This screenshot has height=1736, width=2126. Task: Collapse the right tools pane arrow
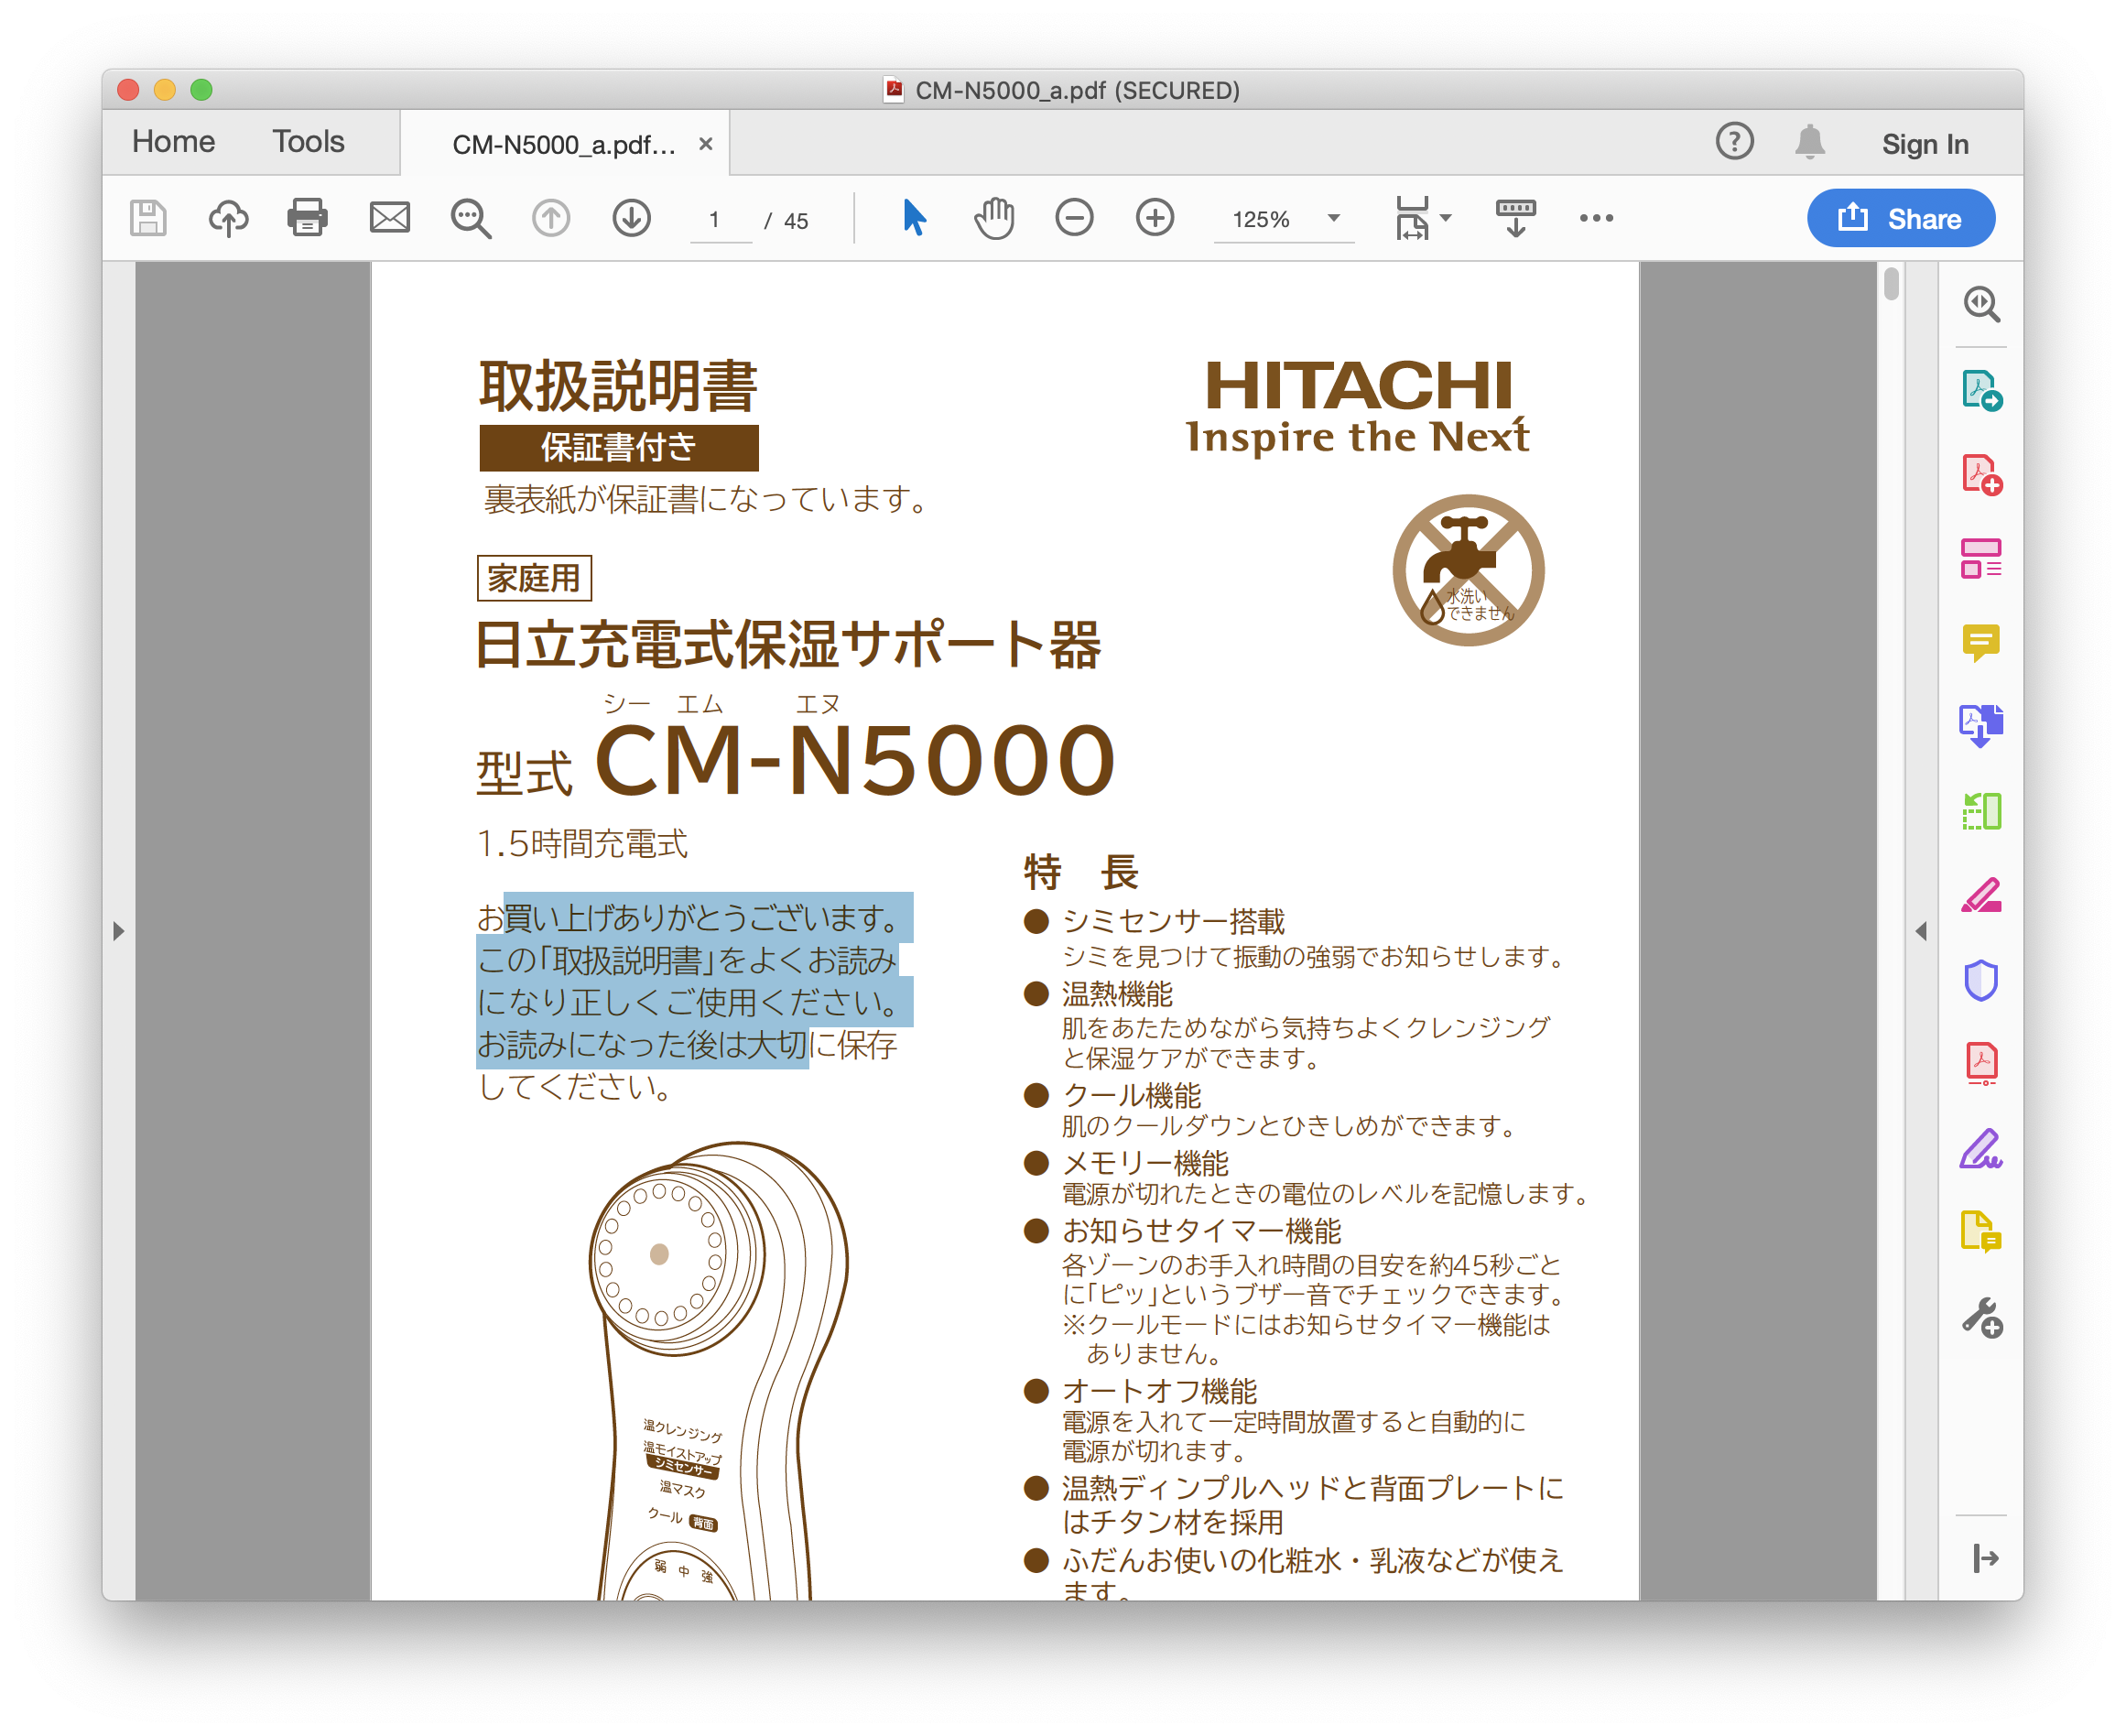coord(1986,1558)
